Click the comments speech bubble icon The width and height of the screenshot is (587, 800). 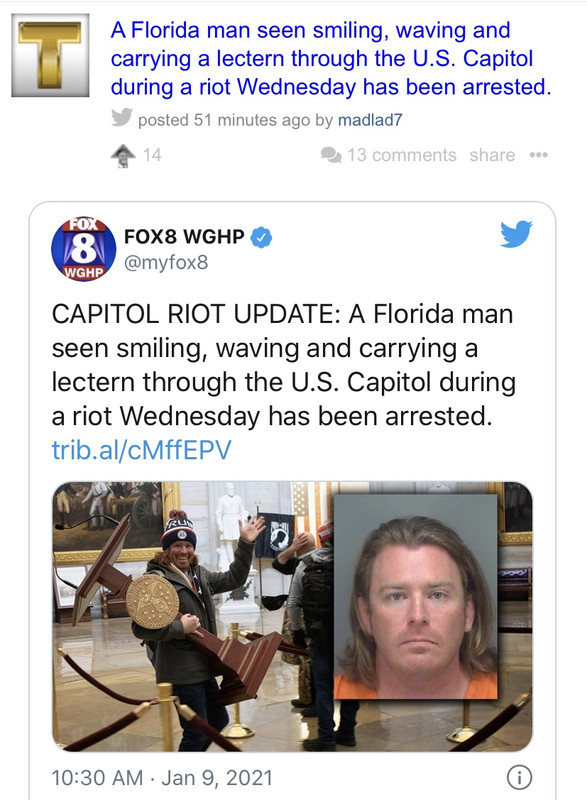point(331,155)
